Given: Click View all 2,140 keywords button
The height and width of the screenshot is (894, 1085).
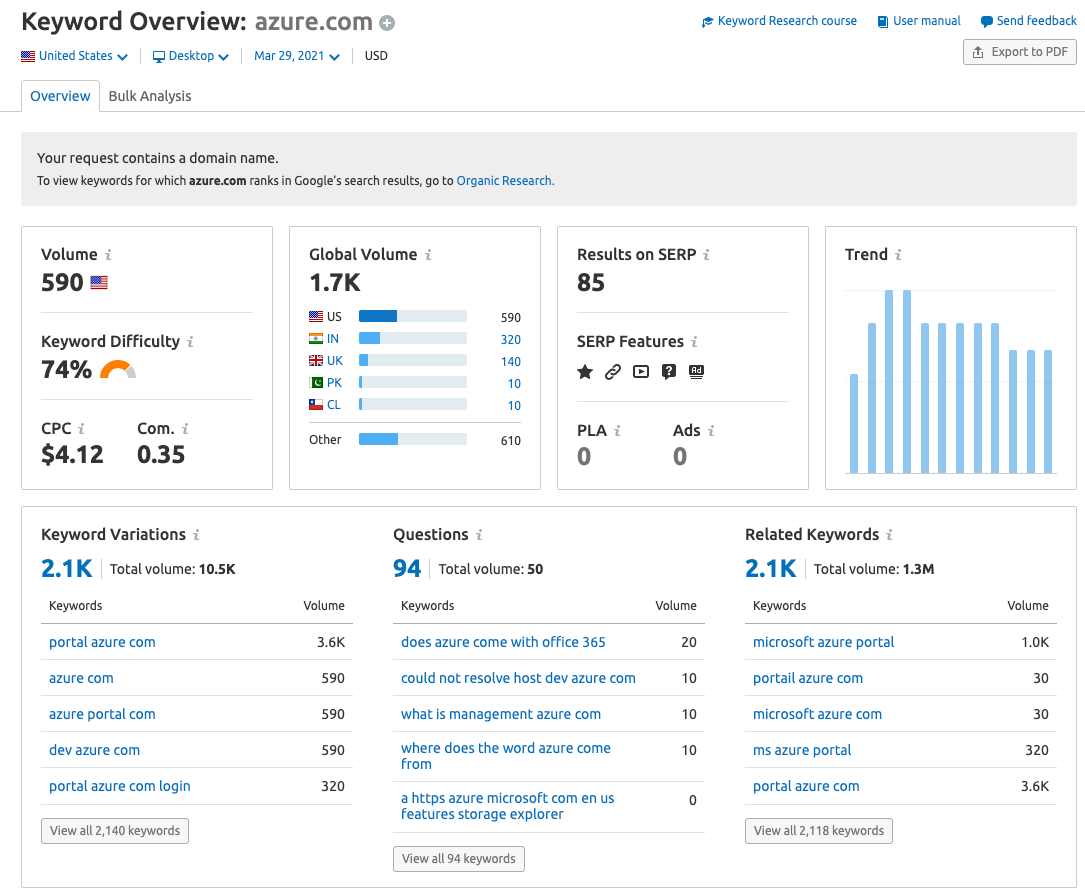Looking at the screenshot, I should [115, 831].
